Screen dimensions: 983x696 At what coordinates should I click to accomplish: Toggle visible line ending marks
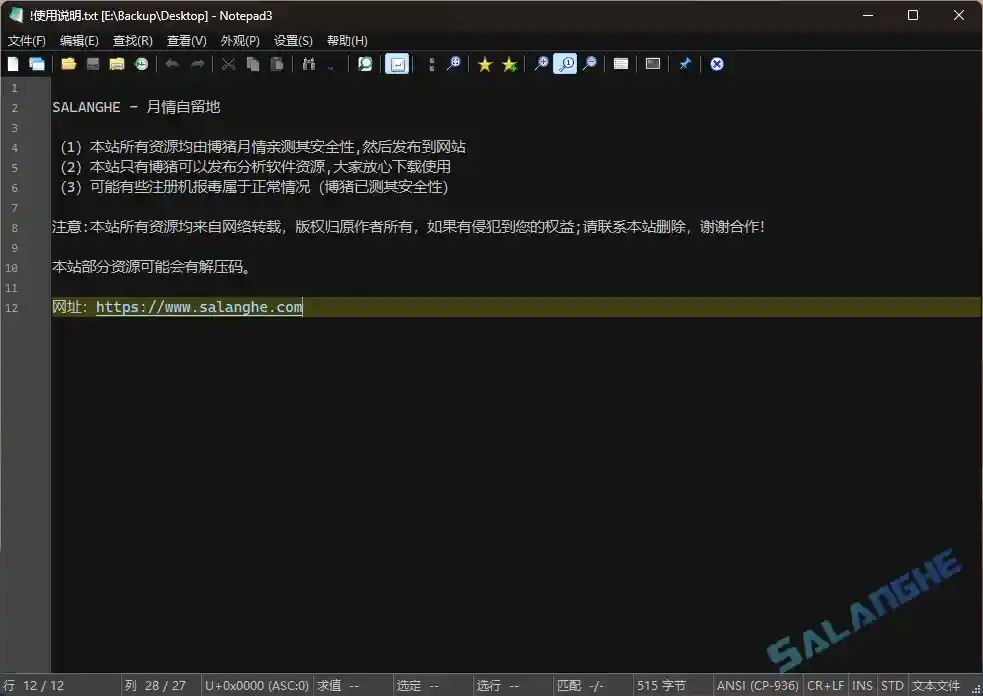430,64
